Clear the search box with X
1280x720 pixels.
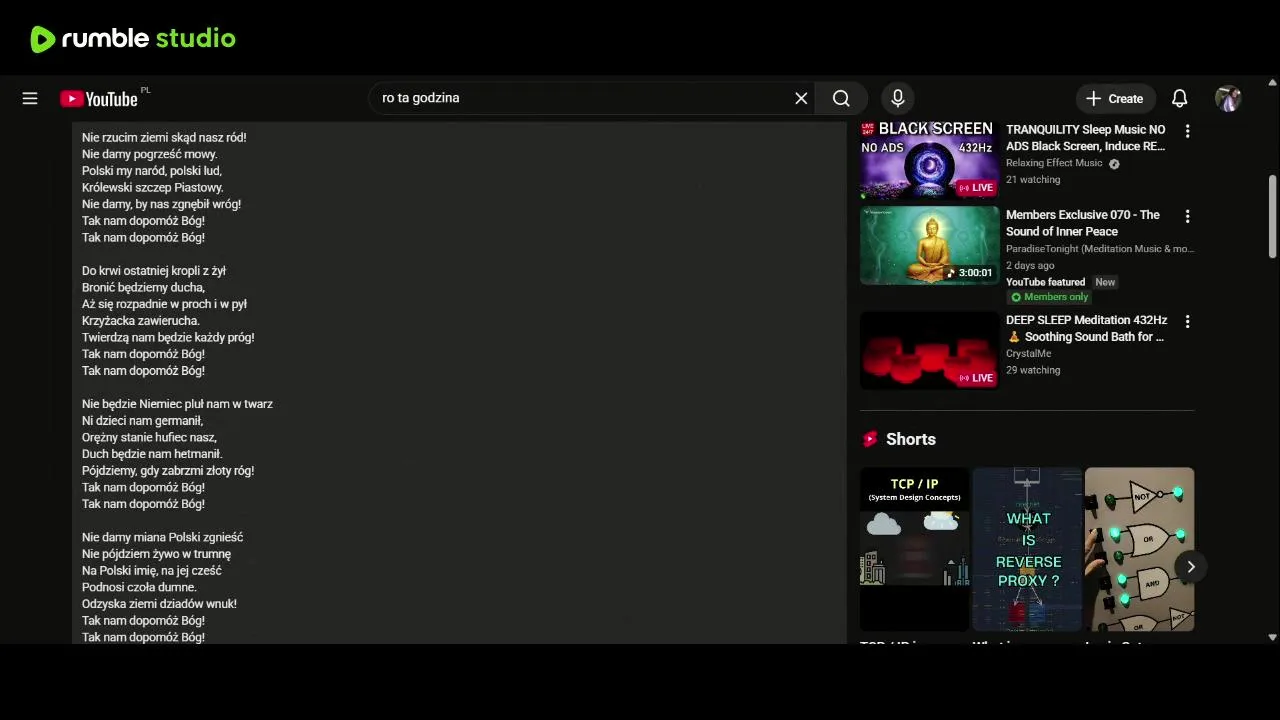pyautogui.click(x=801, y=98)
